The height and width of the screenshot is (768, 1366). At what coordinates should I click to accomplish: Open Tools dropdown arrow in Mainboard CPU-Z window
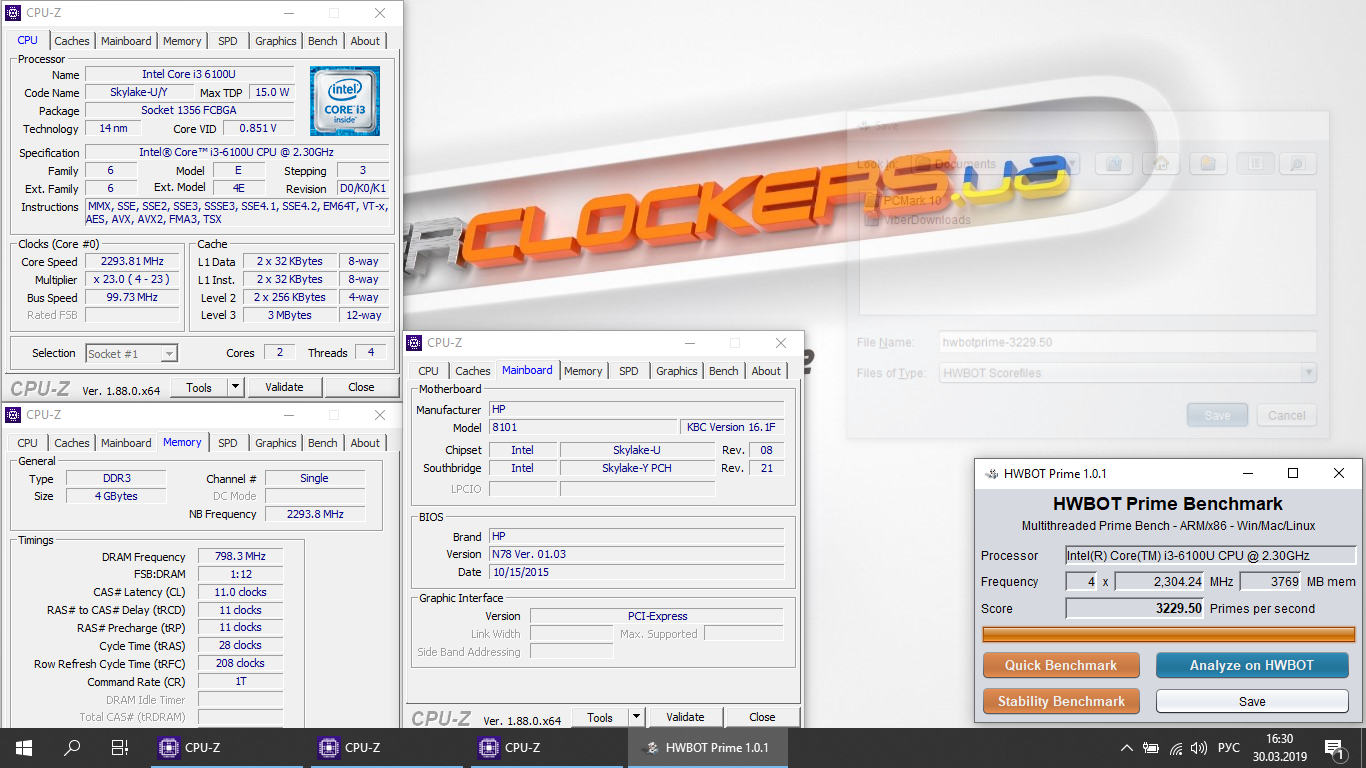(x=636, y=717)
